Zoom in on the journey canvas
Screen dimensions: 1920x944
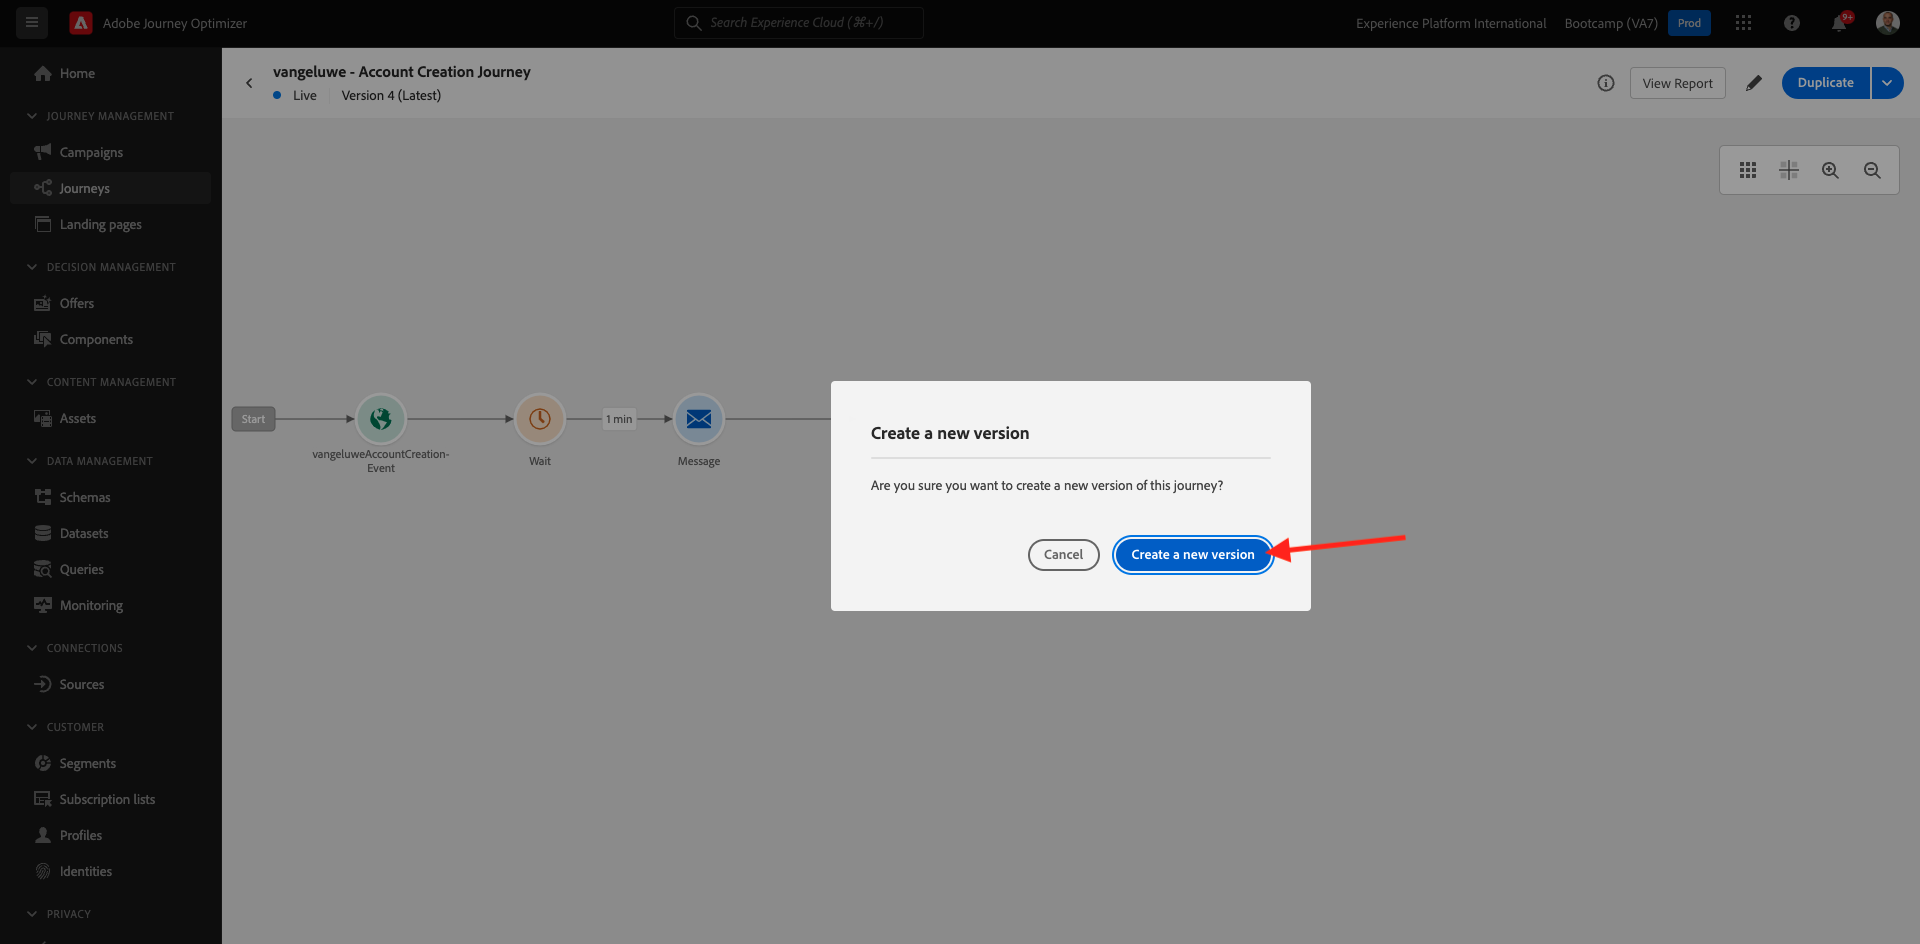pyautogui.click(x=1830, y=170)
